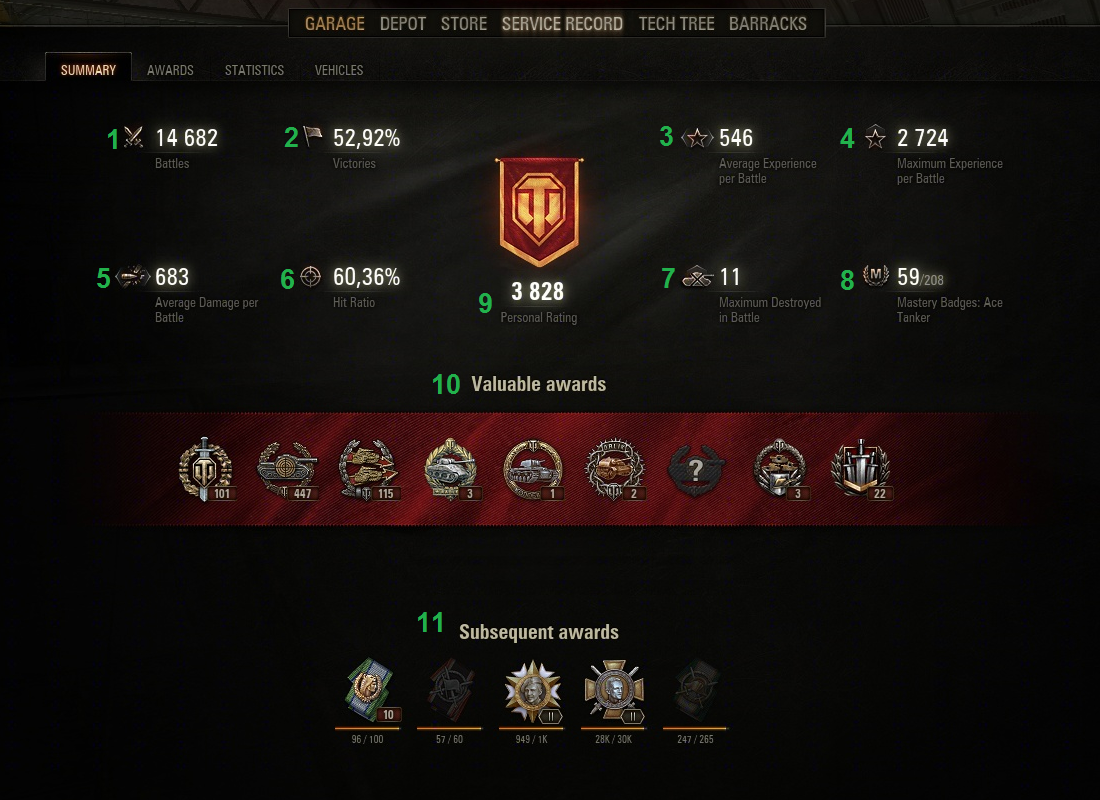
Task: Click the flag Victories icon
Action: tap(312, 136)
